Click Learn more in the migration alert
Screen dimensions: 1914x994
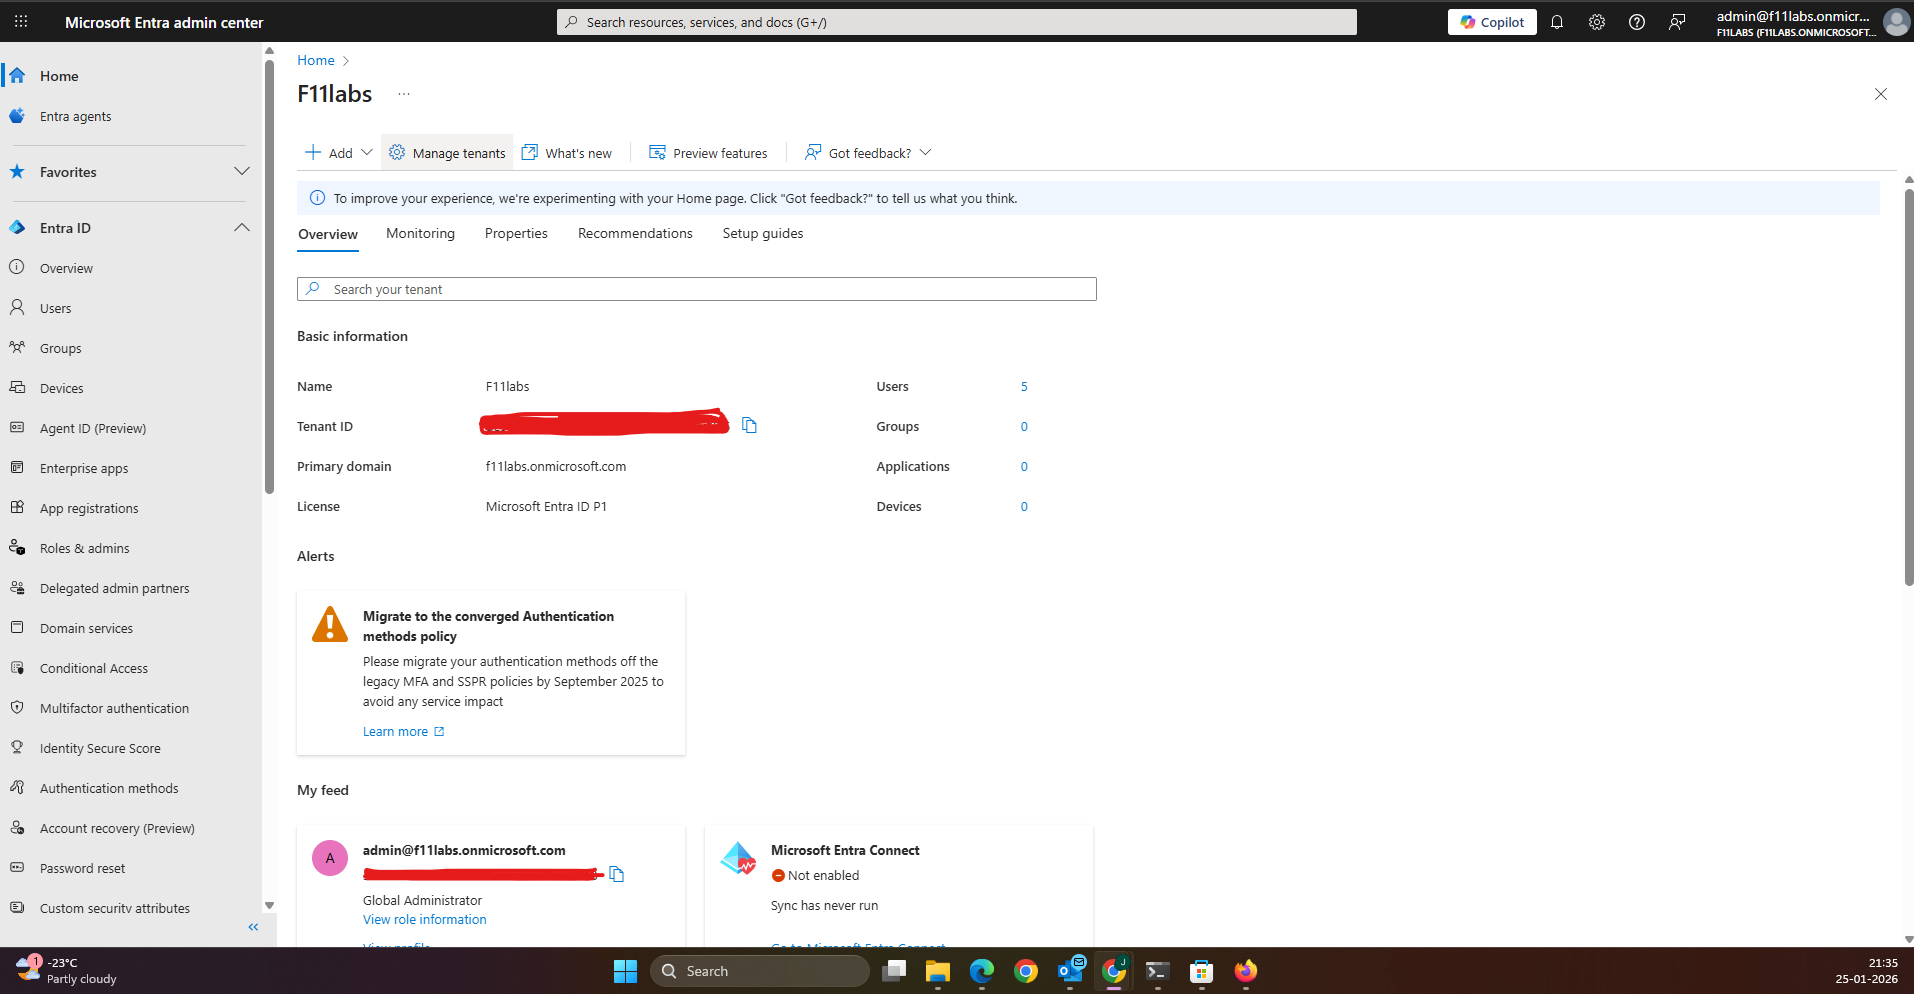coord(395,731)
